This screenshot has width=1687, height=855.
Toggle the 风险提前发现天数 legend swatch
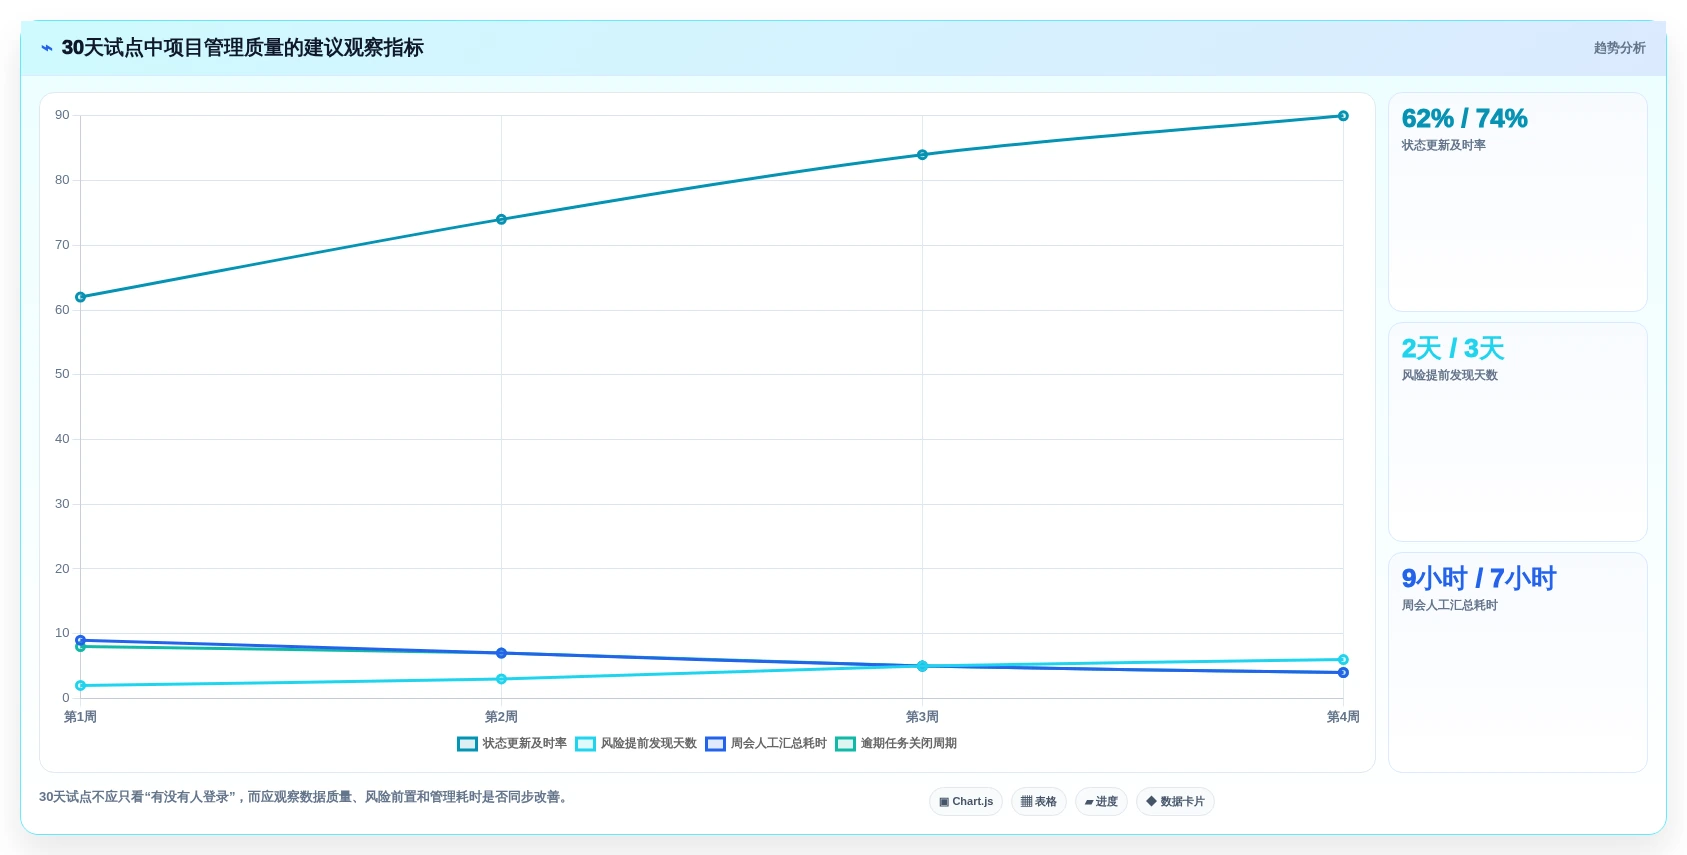pyautogui.click(x=585, y=744)
